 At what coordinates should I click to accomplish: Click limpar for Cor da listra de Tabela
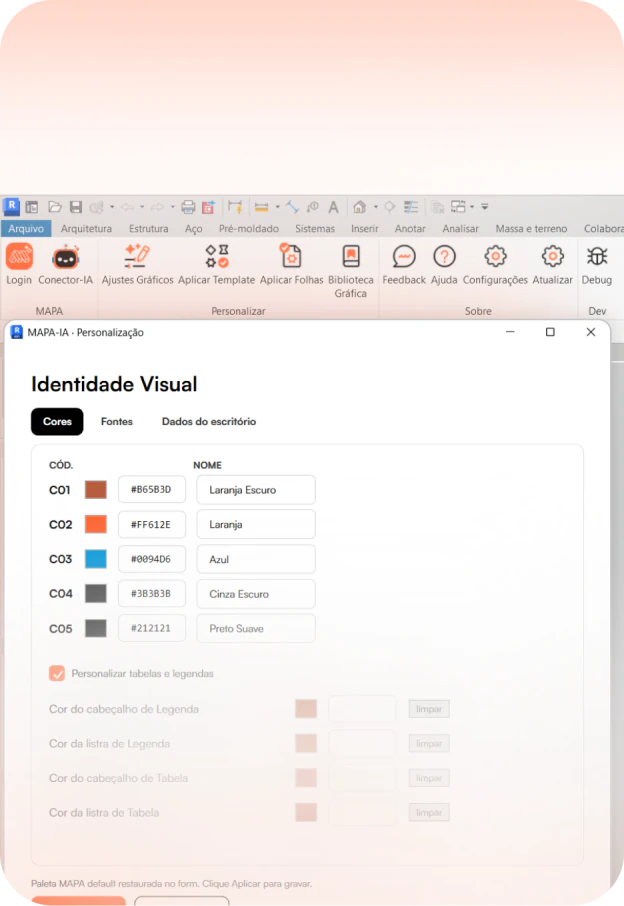click(x=429, y=813)
